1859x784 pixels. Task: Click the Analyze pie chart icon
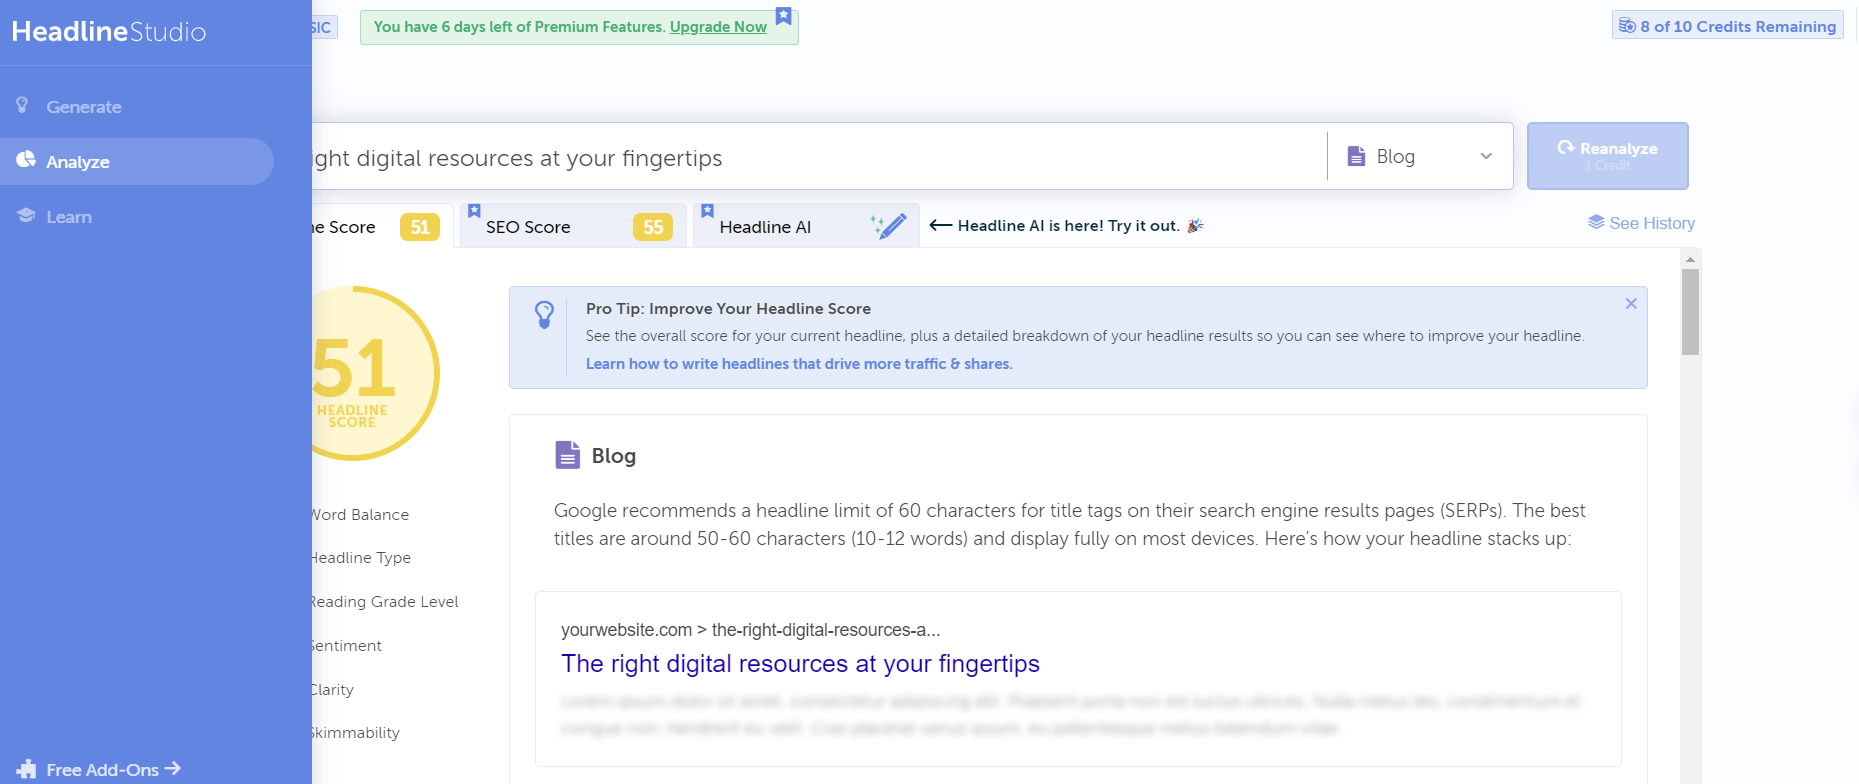pyautogui.click(x=26, y=160)
